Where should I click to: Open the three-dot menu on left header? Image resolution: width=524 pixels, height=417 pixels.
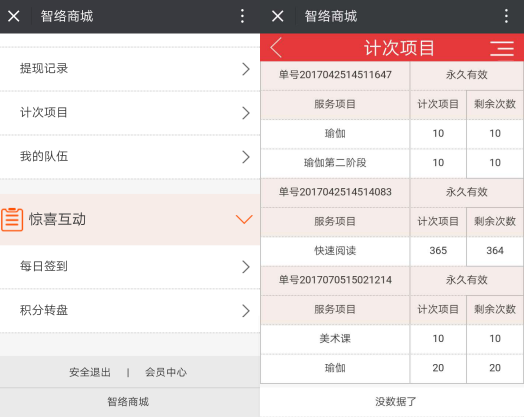242,16
